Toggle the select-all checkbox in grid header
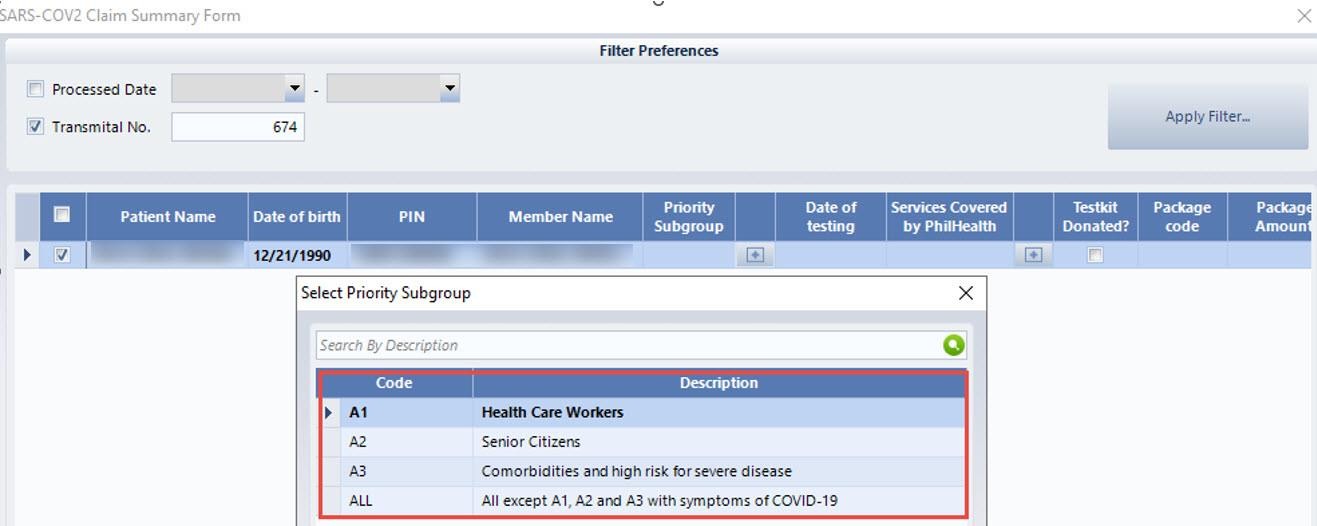The height and width of the screenshot is (526, 1317). (62, 214)
